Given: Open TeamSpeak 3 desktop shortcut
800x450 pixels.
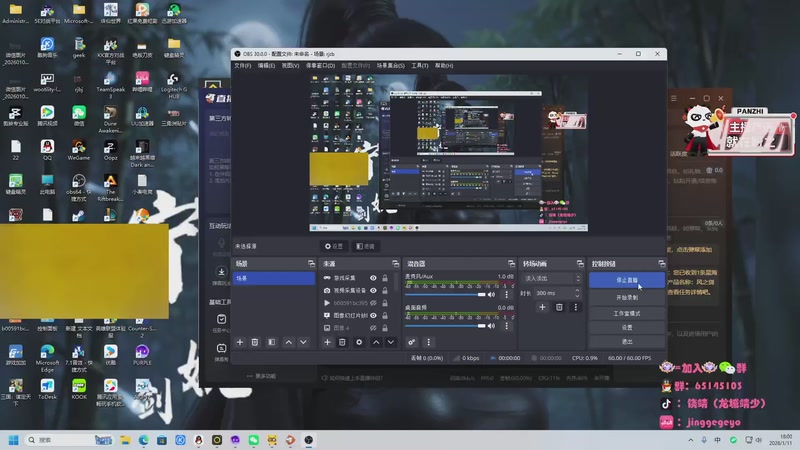Looking at the screenshot, I should [110, 85].
